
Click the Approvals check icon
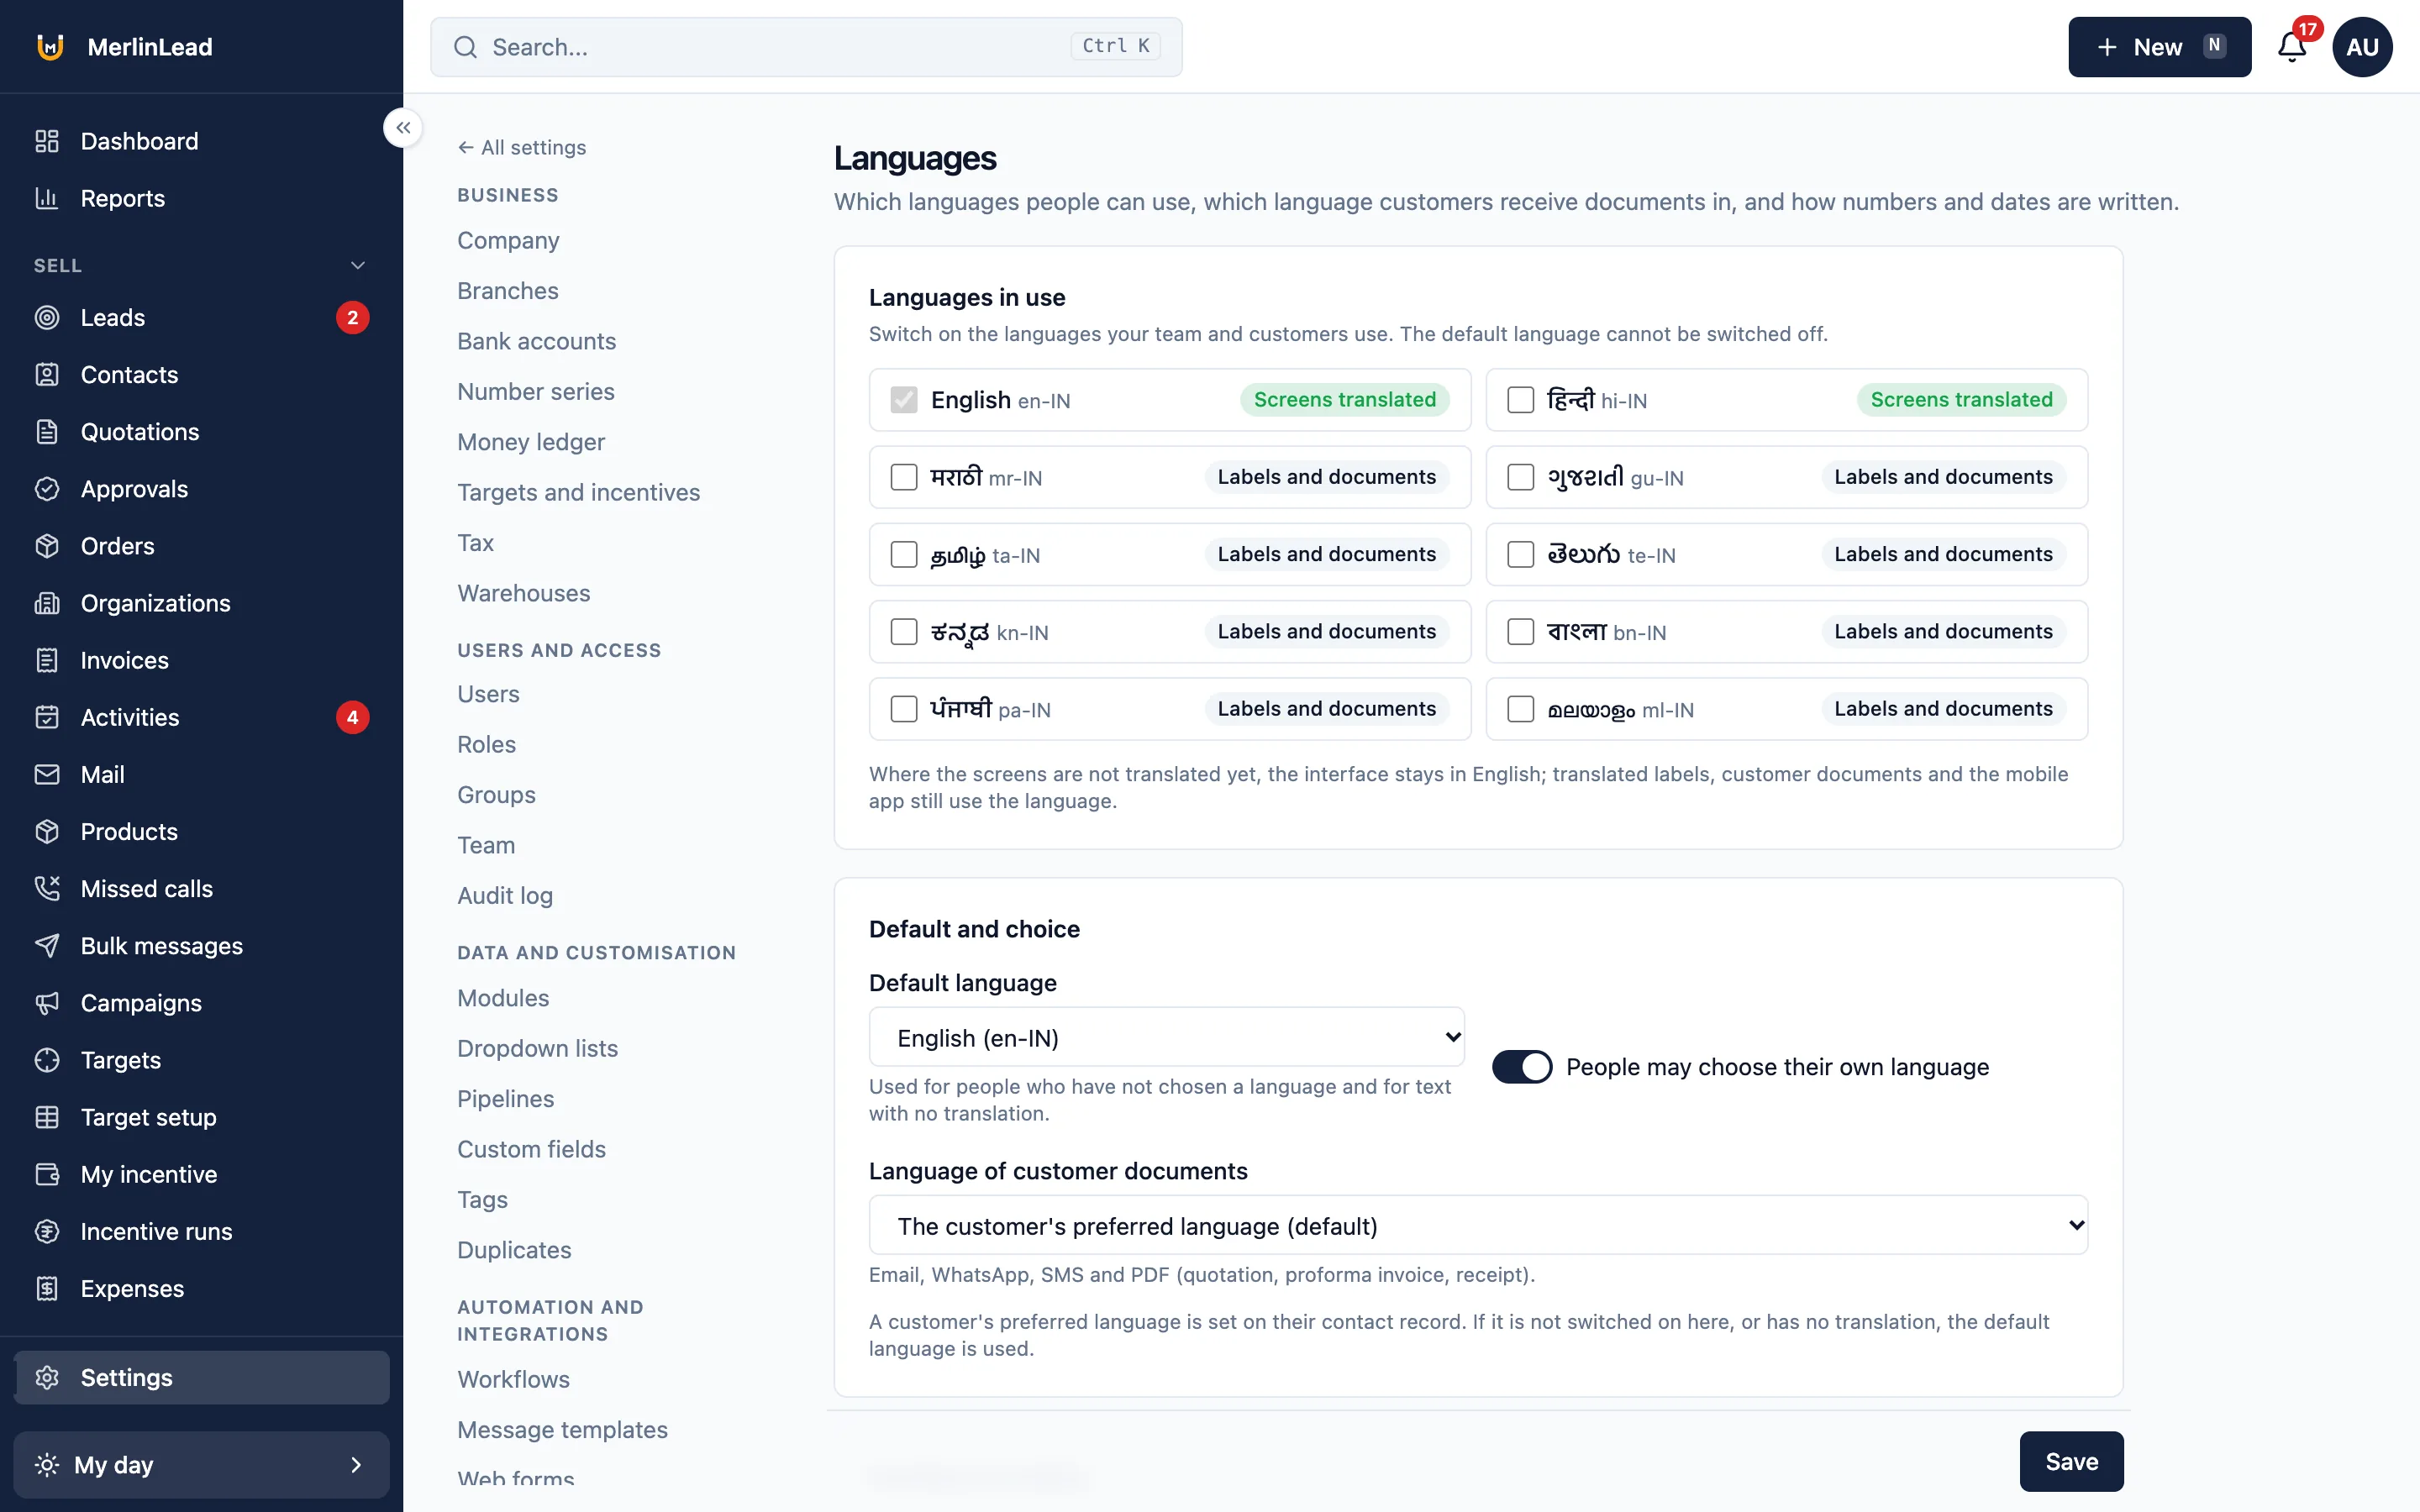coord(47,488)
